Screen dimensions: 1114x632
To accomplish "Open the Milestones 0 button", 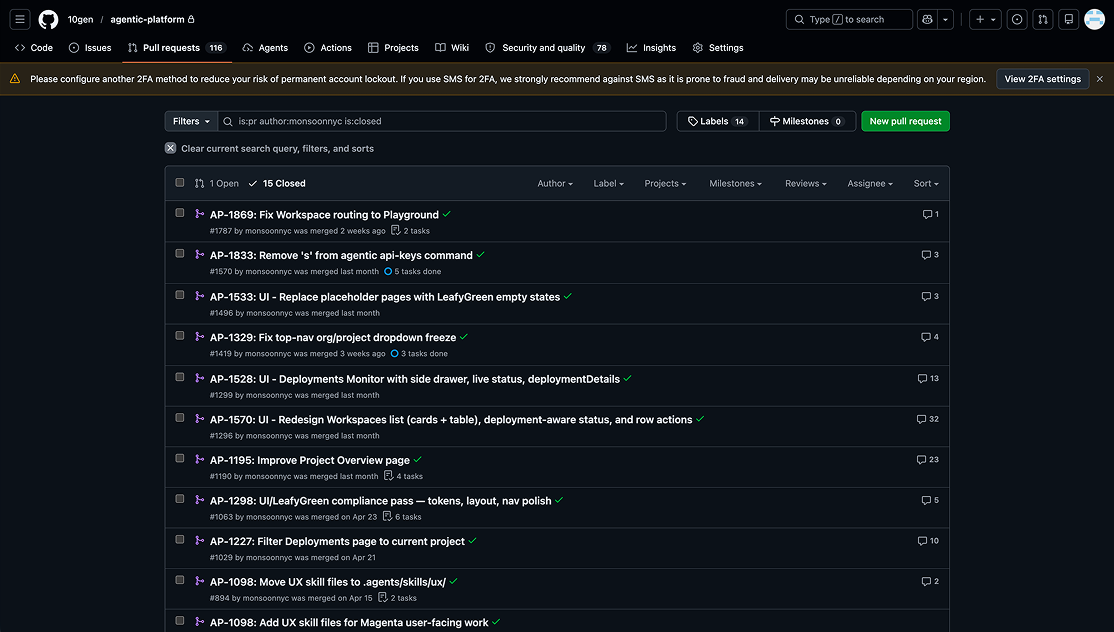I will tap(807, 121).
